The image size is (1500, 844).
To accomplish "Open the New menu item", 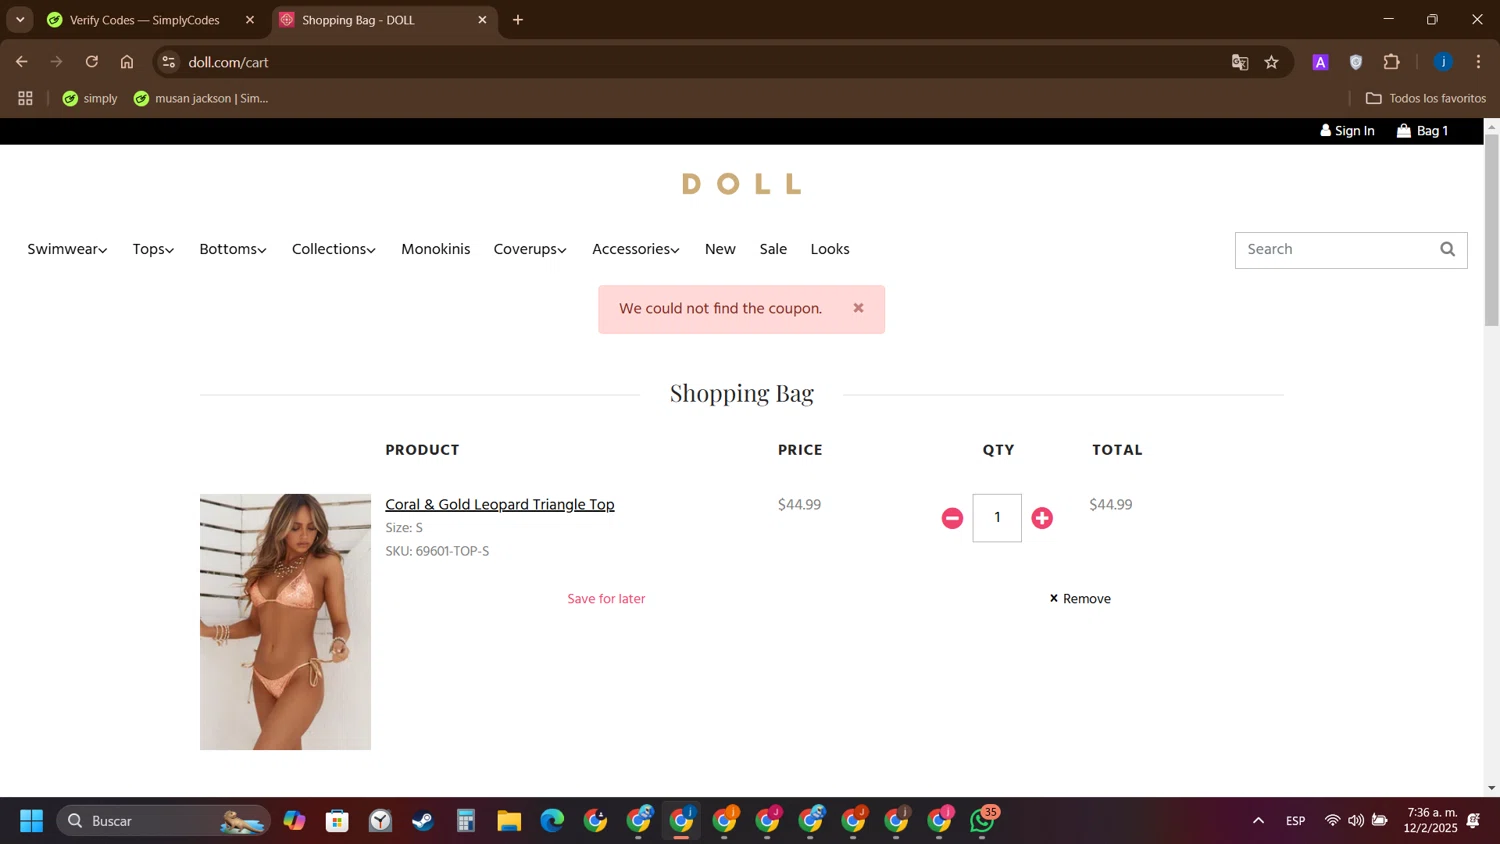I will (x=720, y=249).
